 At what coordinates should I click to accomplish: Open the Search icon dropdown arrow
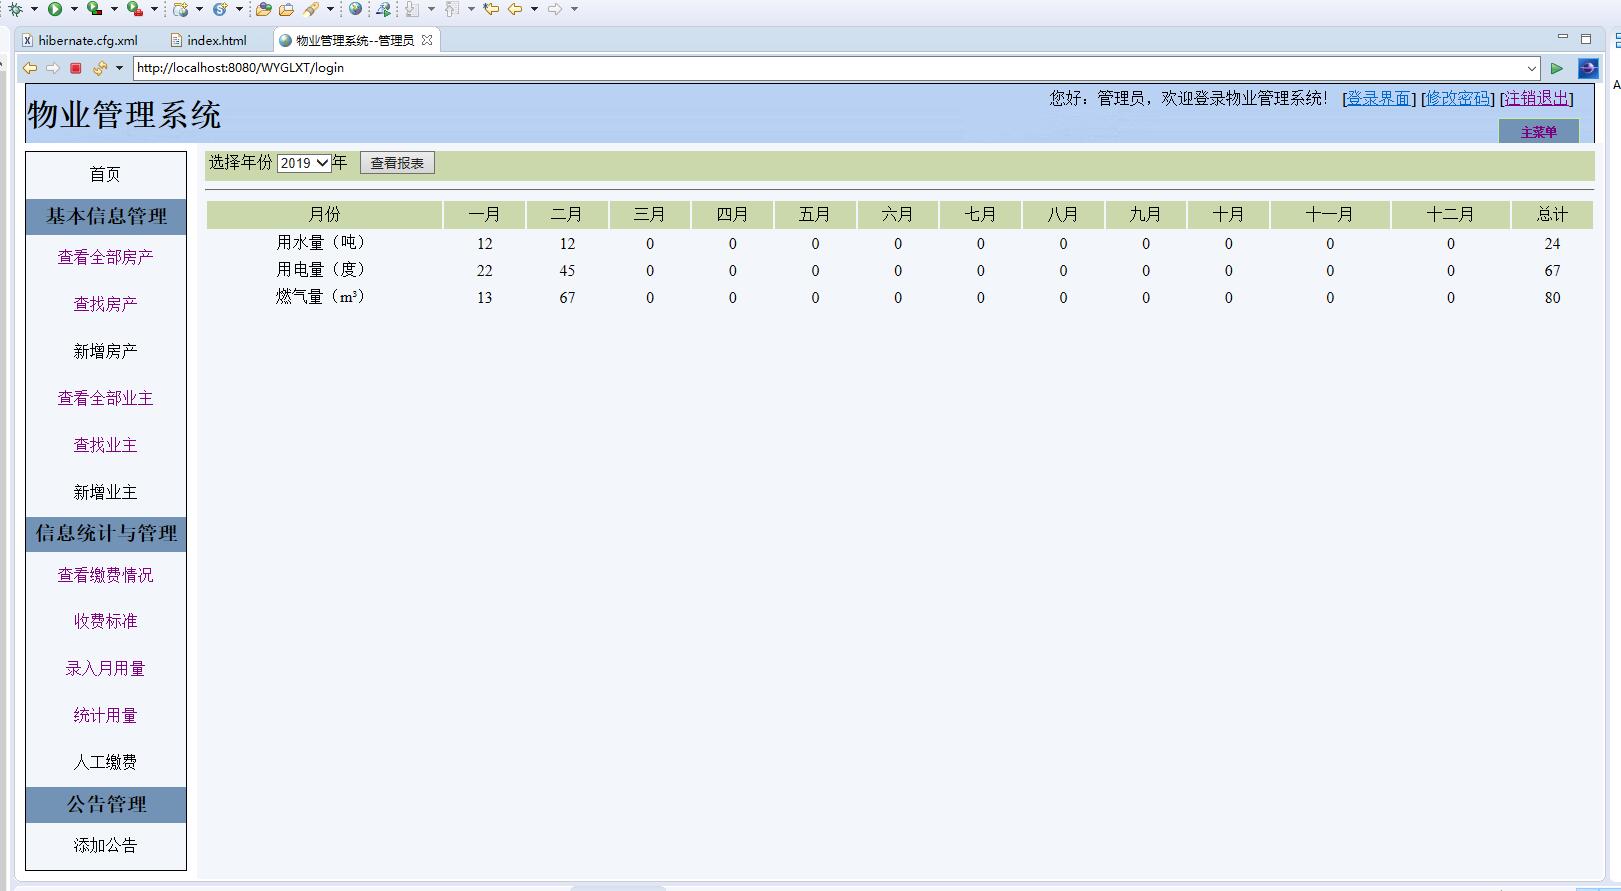point(330,9)
